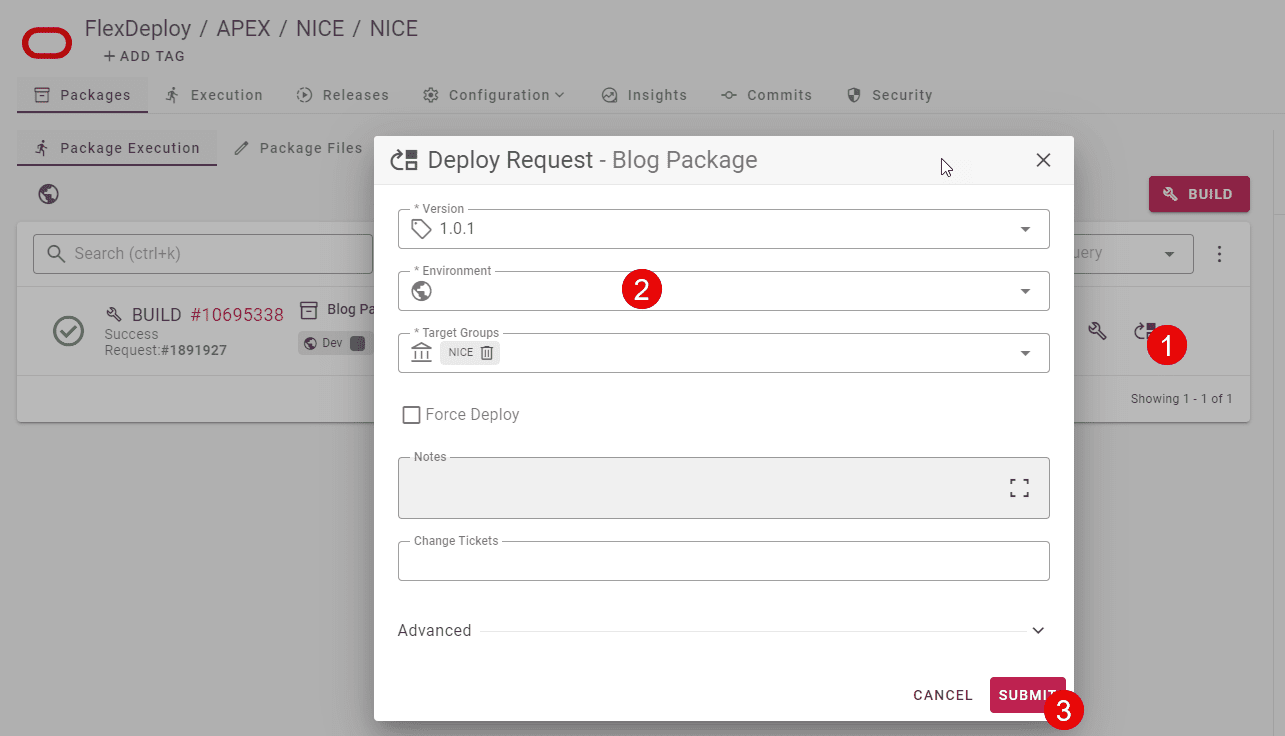The width and height of the screenshot is (1285, 736).
Task: Remove NICE target group with trash icon
Action: tap(486, 353)
